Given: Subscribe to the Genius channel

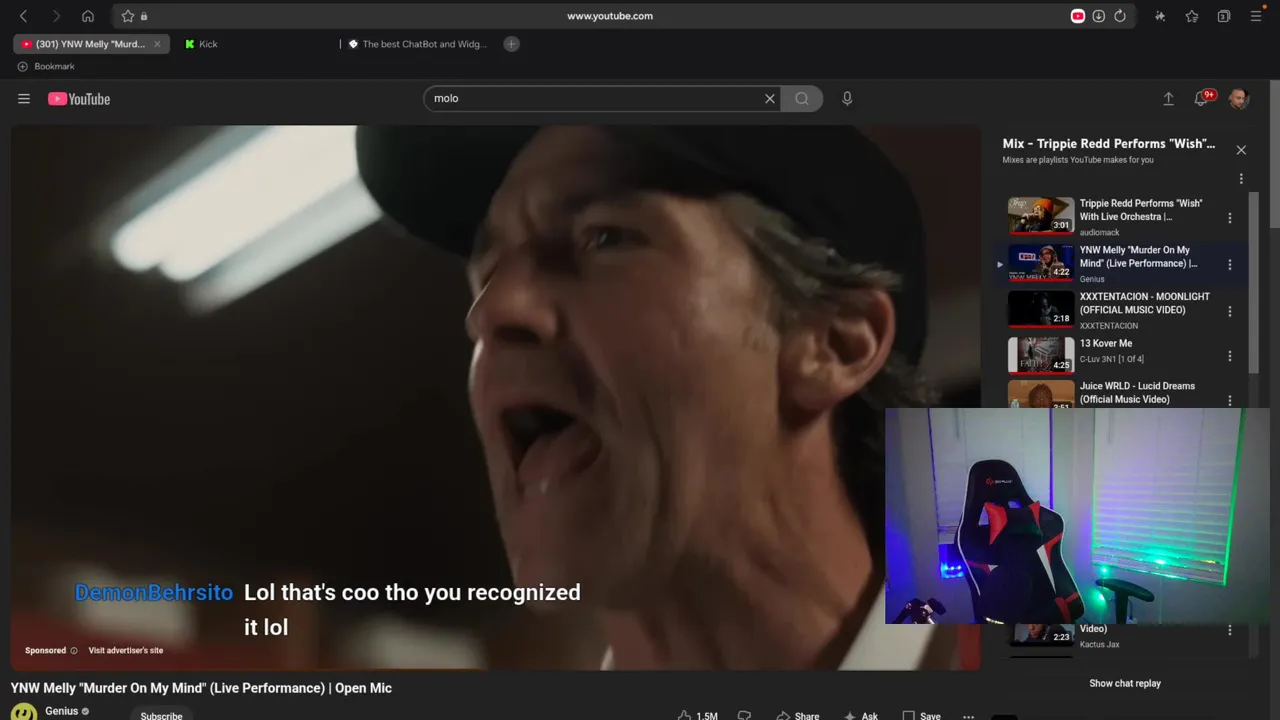Looking at the screenshot, I should [x=161, y=715].
